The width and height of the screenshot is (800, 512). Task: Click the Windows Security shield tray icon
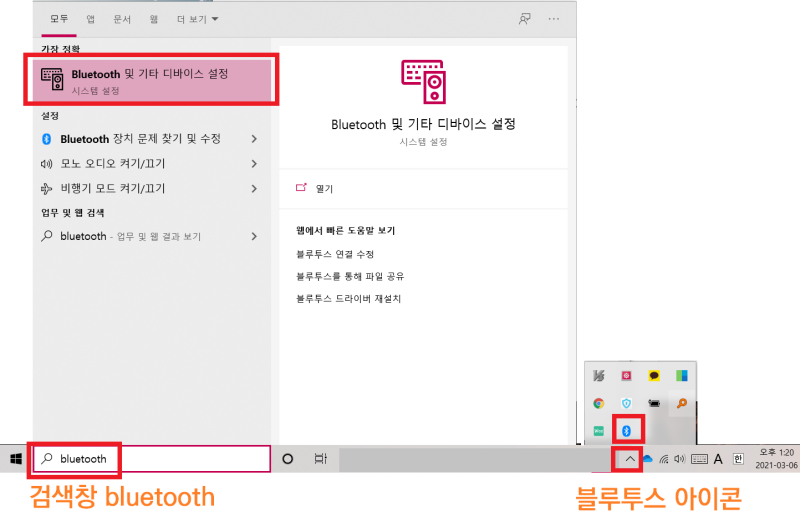pyautogui.click(x=627, y=403)
